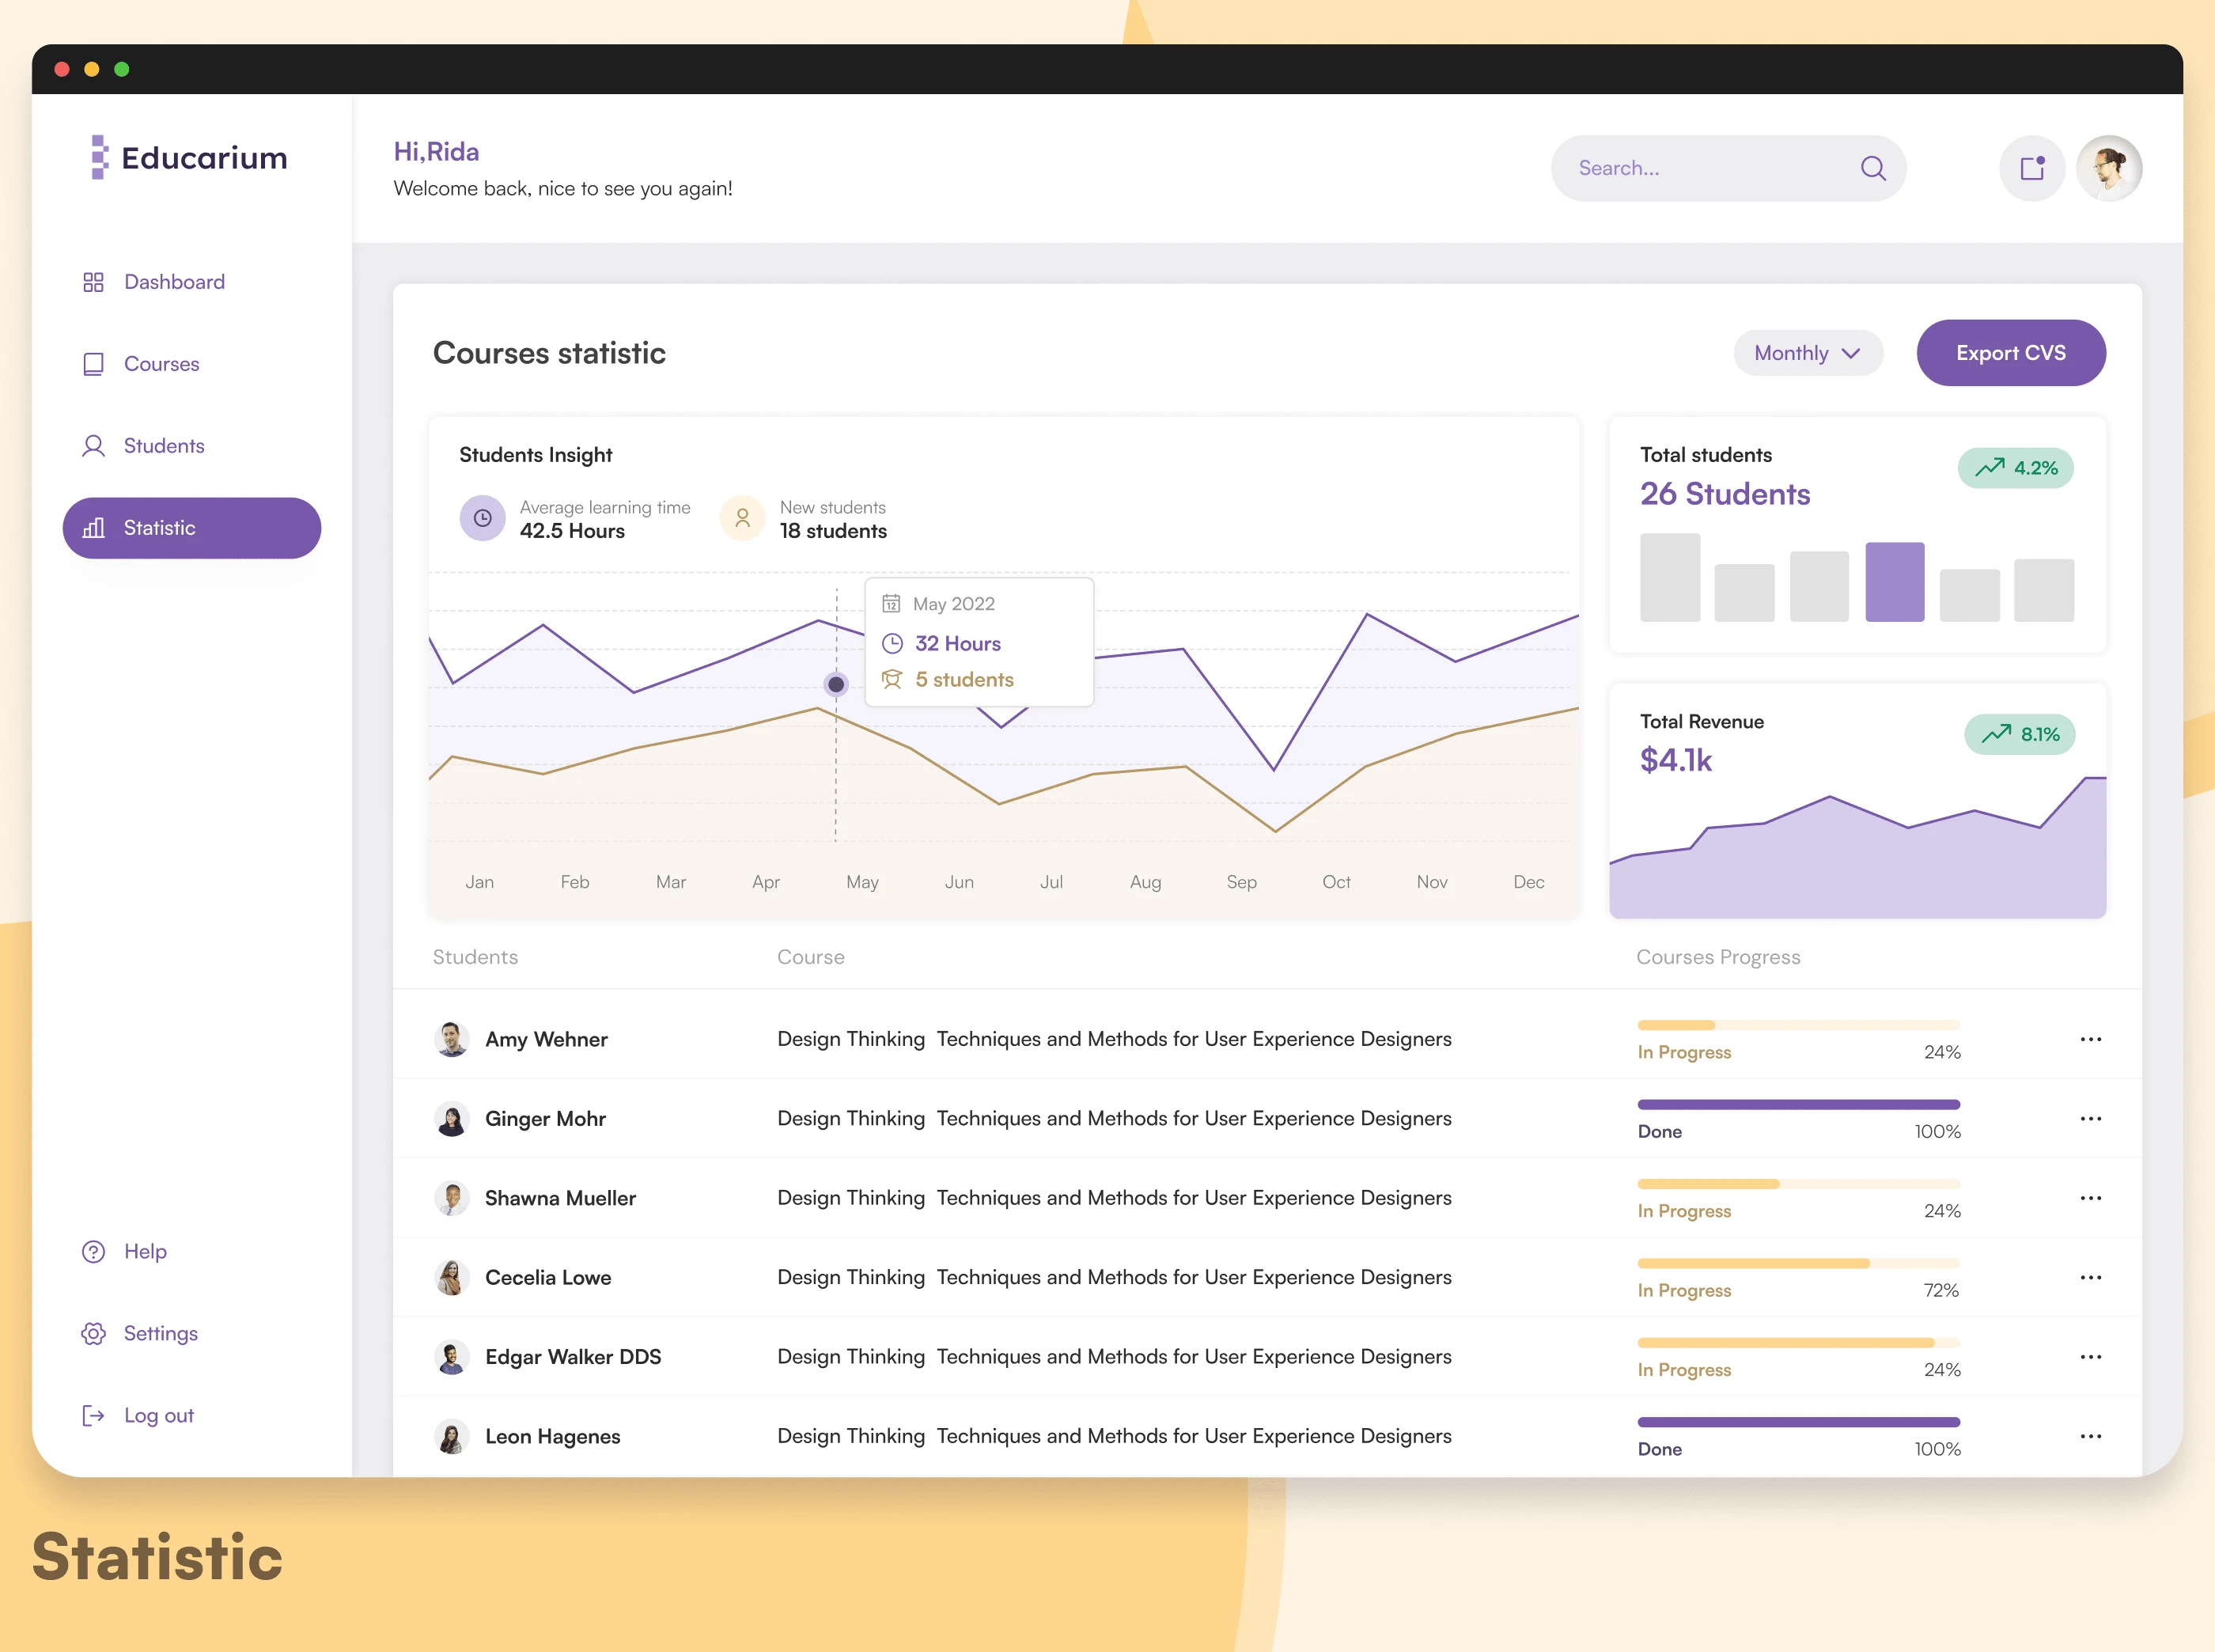Viewport: 2215px width, 1652px height.
Task: Click the Average learning time clock icon
Action: click(482, 518)
